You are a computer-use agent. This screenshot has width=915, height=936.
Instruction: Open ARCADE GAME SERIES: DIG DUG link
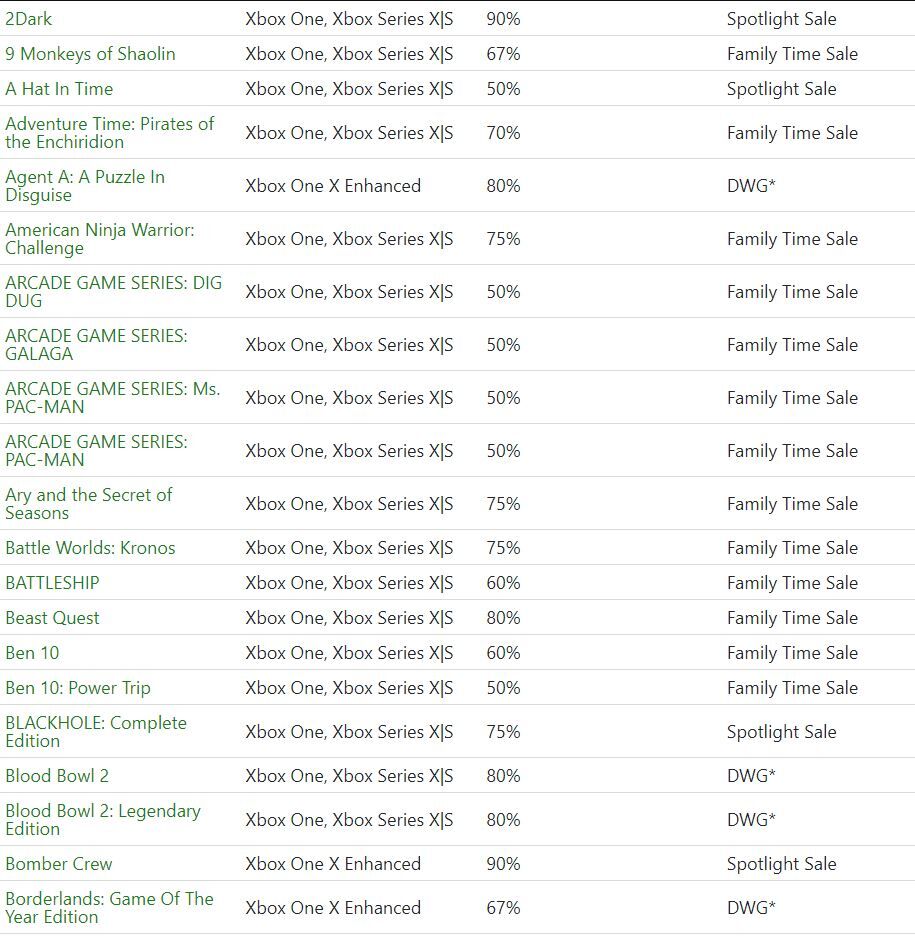pyautogui.click(x=113, y=291)
